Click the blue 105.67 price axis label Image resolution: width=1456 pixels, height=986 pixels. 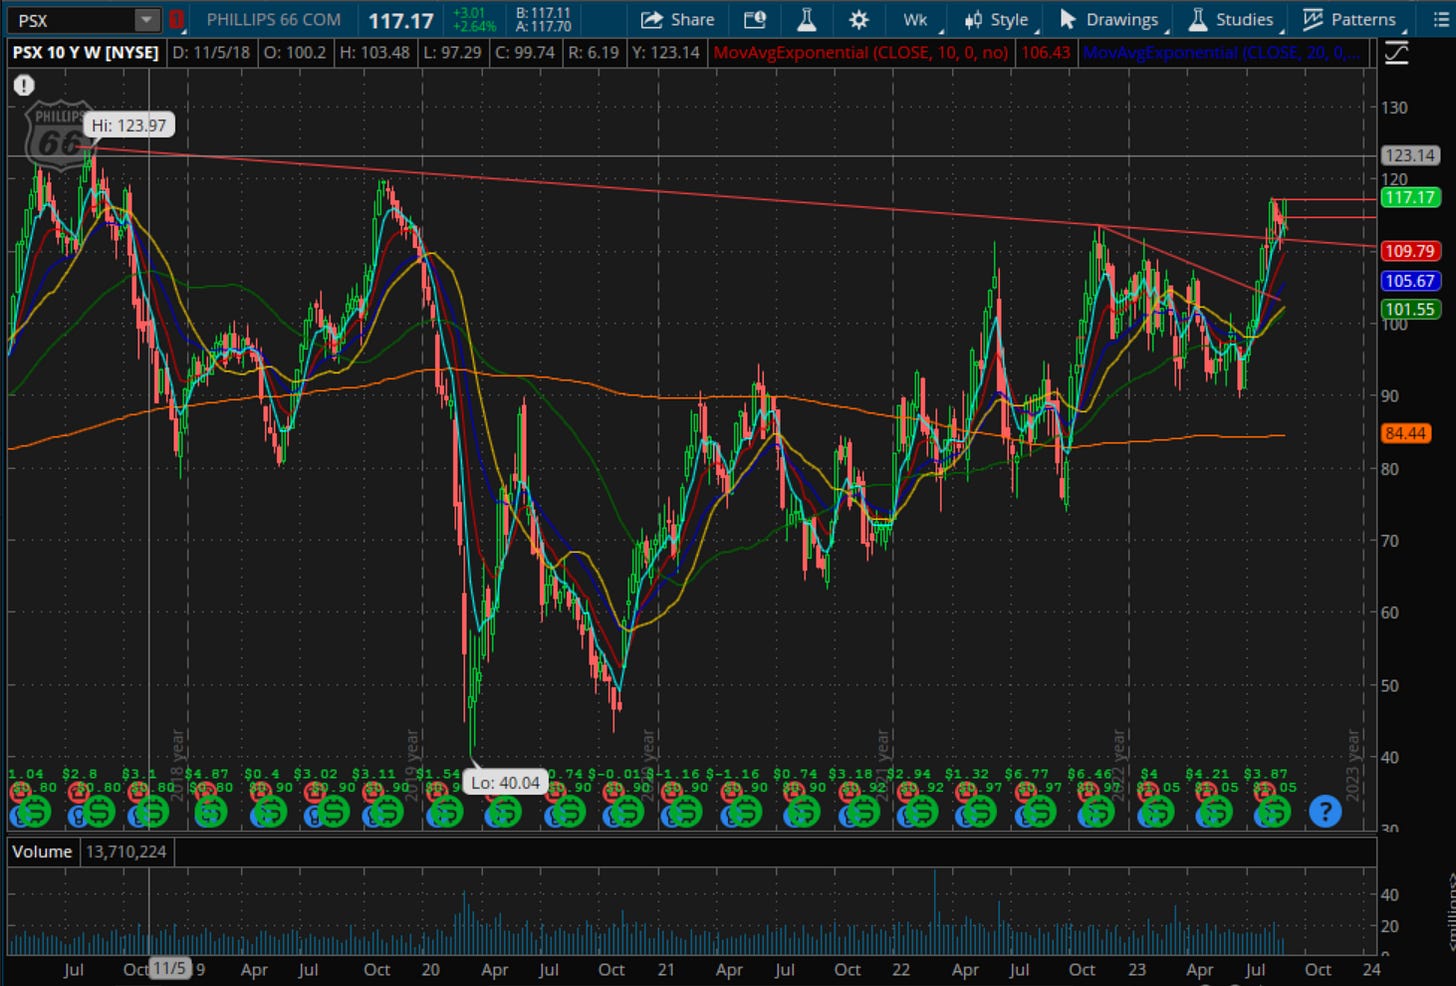pyautogui.click(x=1410, y=281)
